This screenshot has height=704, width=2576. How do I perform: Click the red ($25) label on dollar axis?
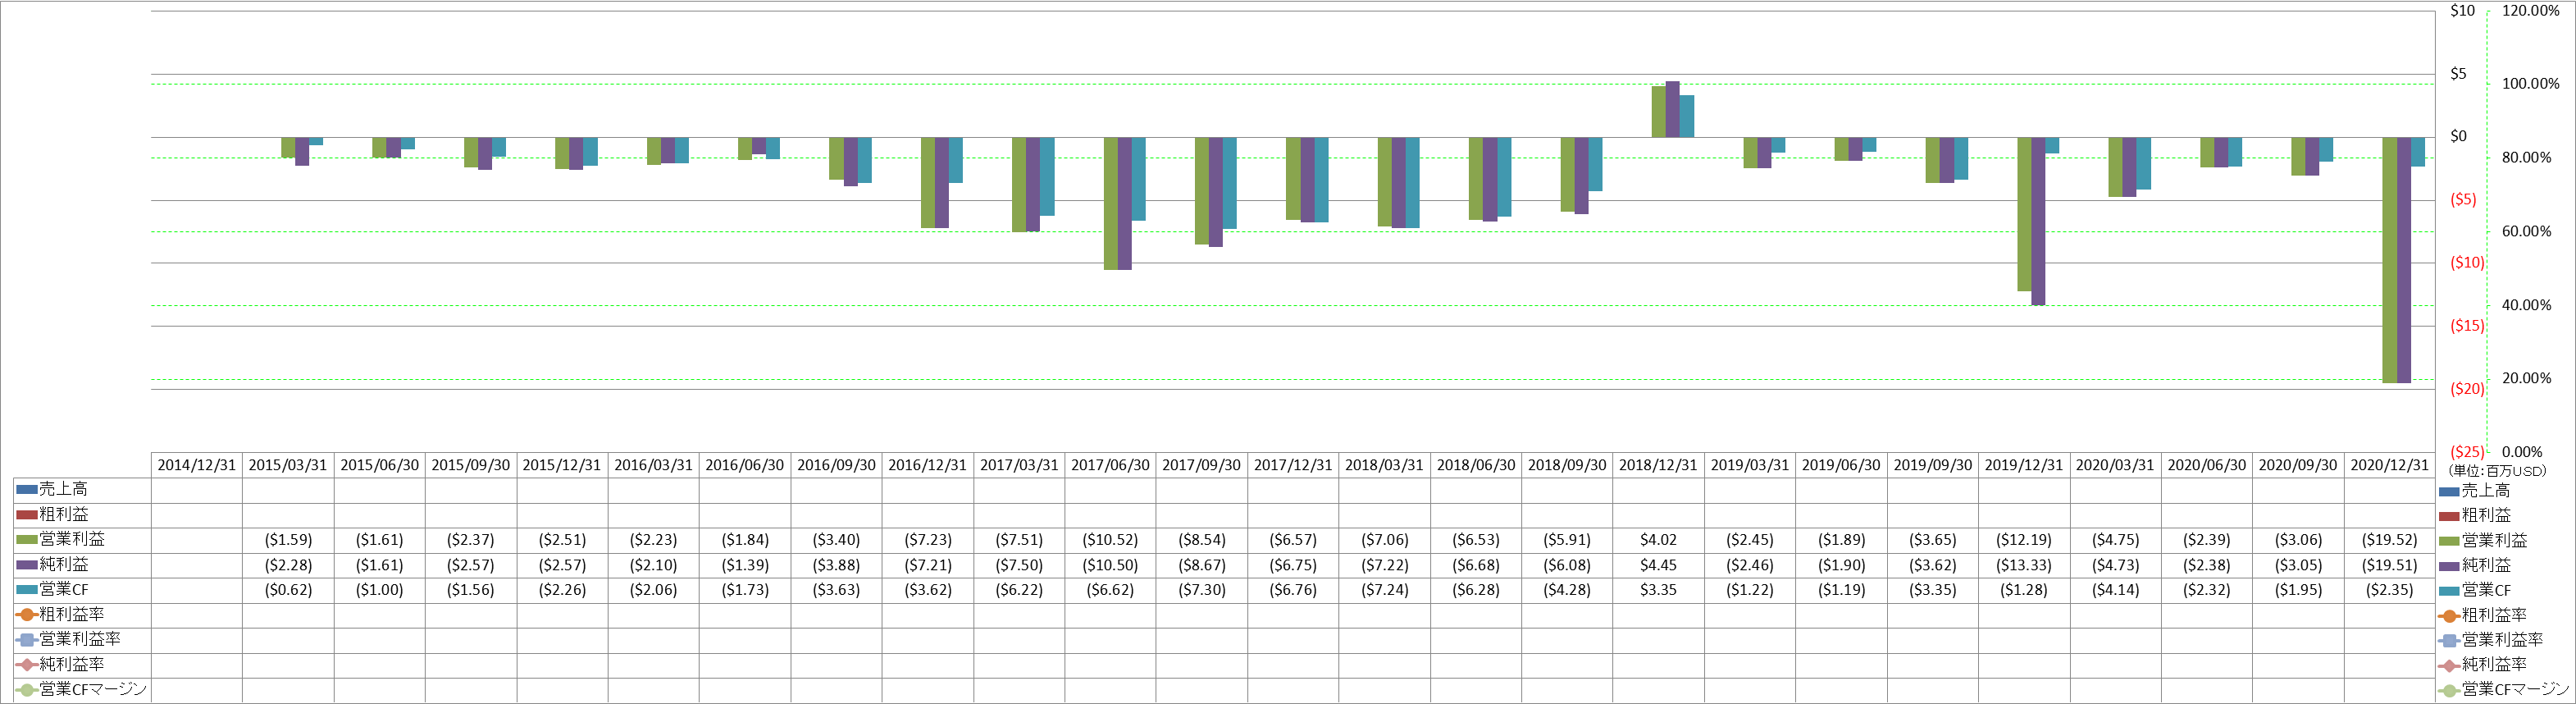[x=2467, y=452]
